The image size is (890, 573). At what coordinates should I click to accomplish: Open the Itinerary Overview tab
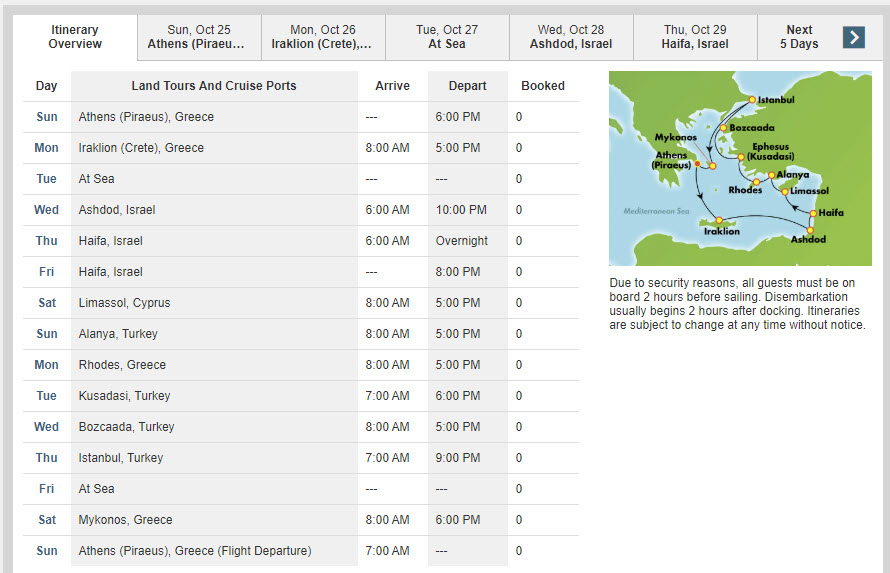tap(75, 37)
